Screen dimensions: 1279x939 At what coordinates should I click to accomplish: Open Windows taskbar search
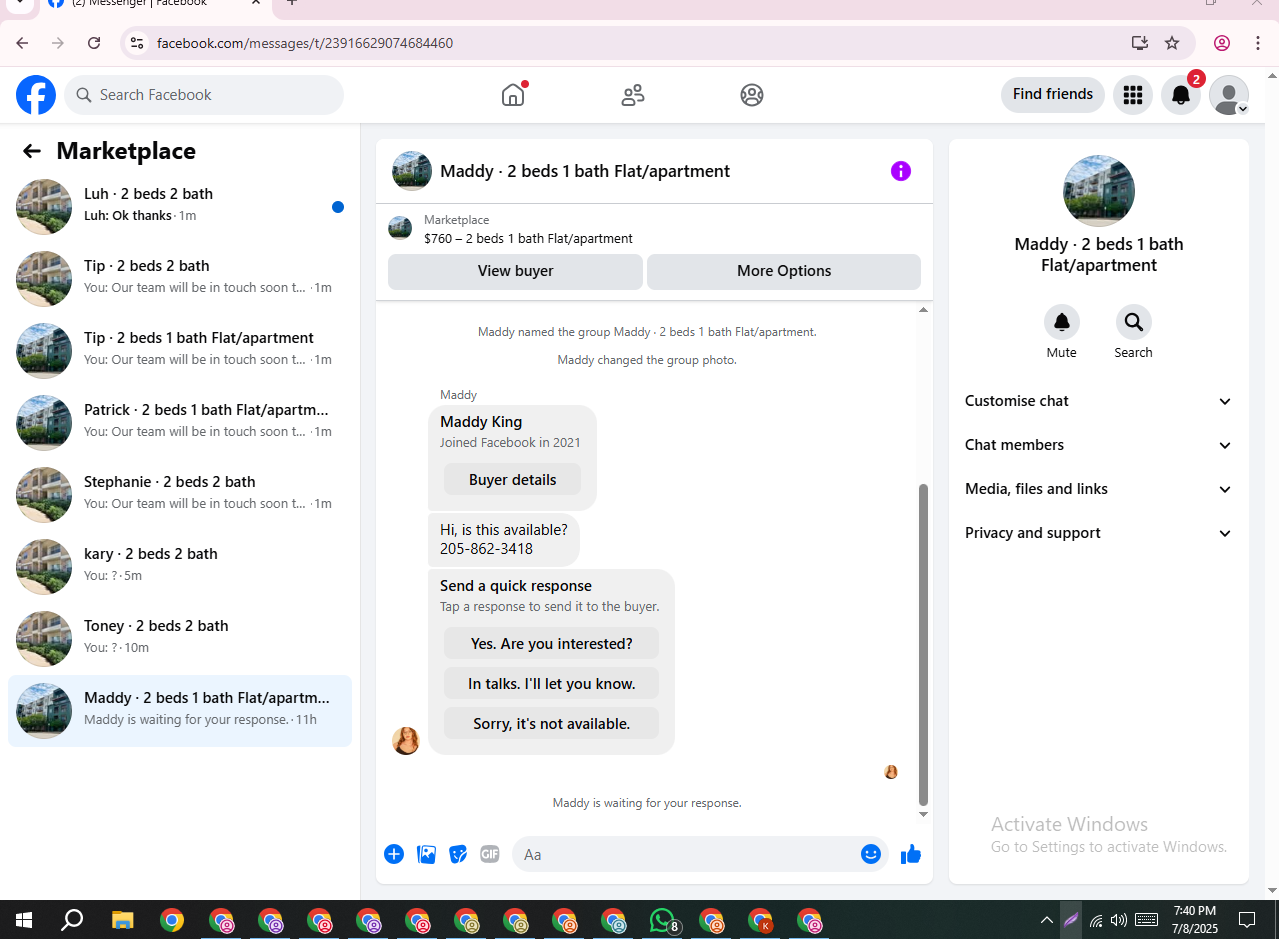click(72, 920)
